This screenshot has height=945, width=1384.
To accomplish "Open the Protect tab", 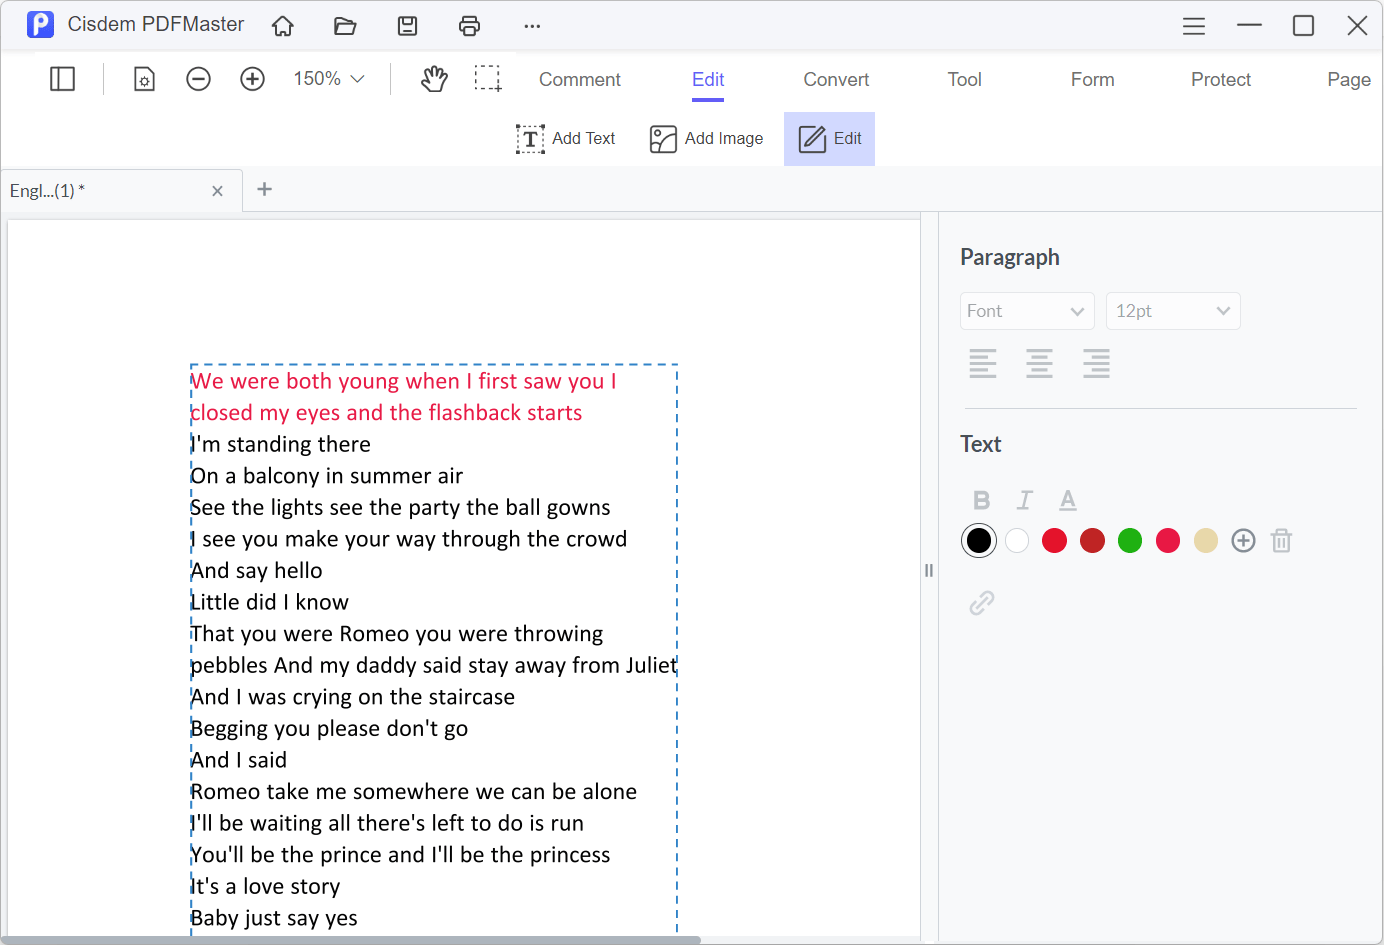I will pyautogui.click(x=1220, y=80).
